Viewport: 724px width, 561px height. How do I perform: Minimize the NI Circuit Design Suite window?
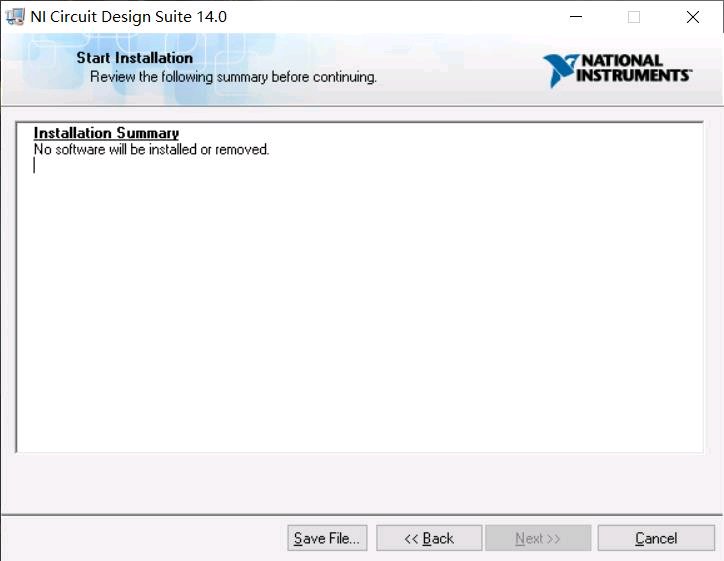coord(576,17)
